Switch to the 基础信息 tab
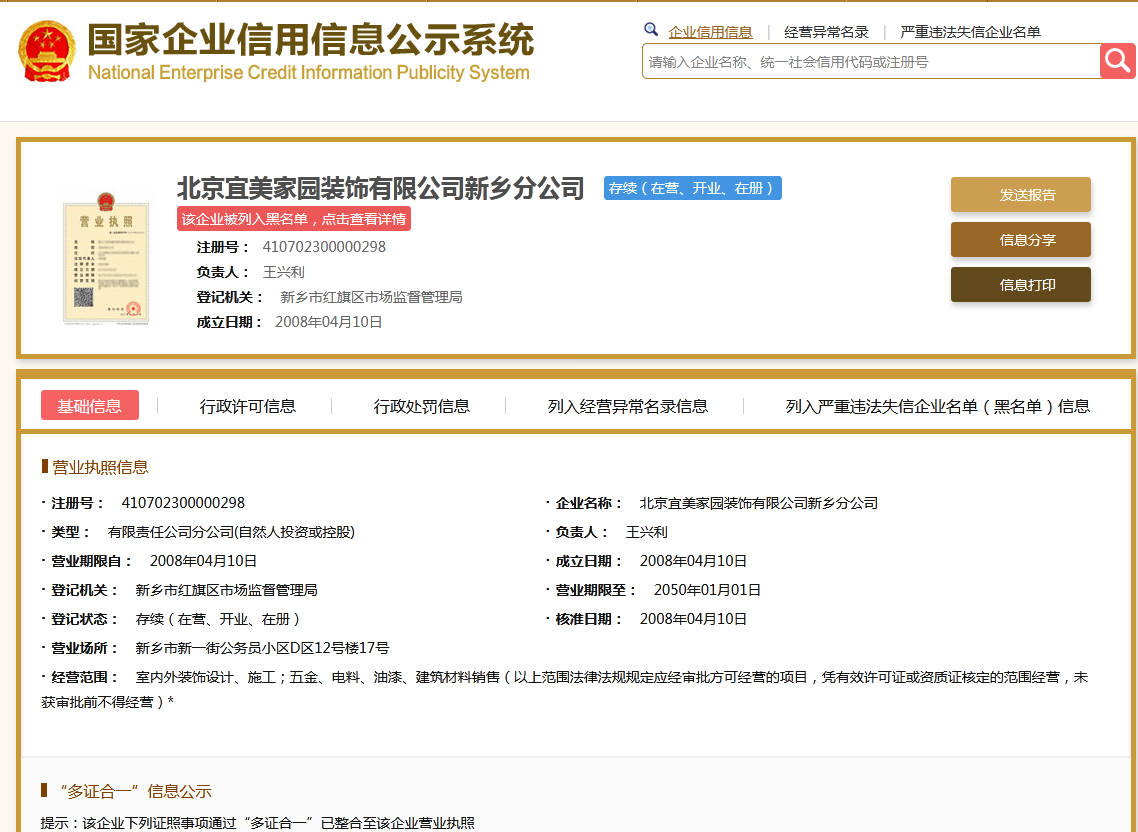 90,406
